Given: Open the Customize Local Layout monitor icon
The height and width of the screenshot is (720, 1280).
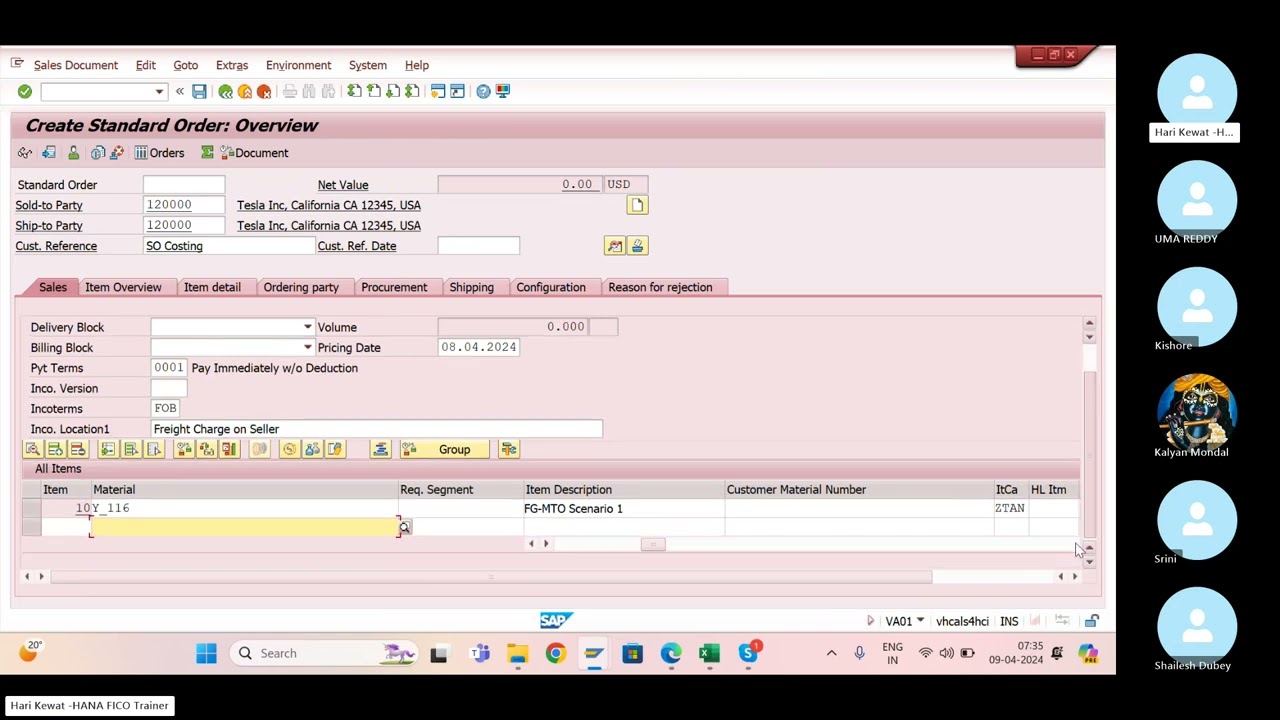Looking at the screenshot, I should (x=503, y=92).
